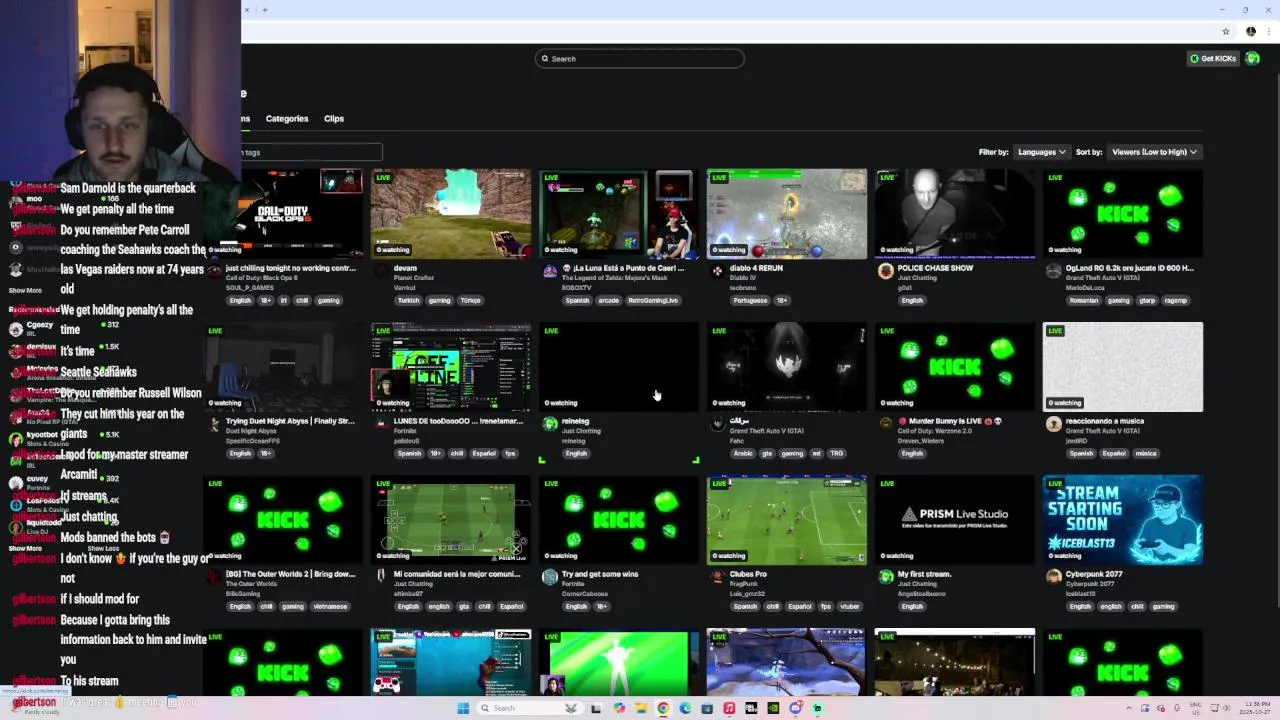Open the Languages filter dropdown

[1041, 152]
